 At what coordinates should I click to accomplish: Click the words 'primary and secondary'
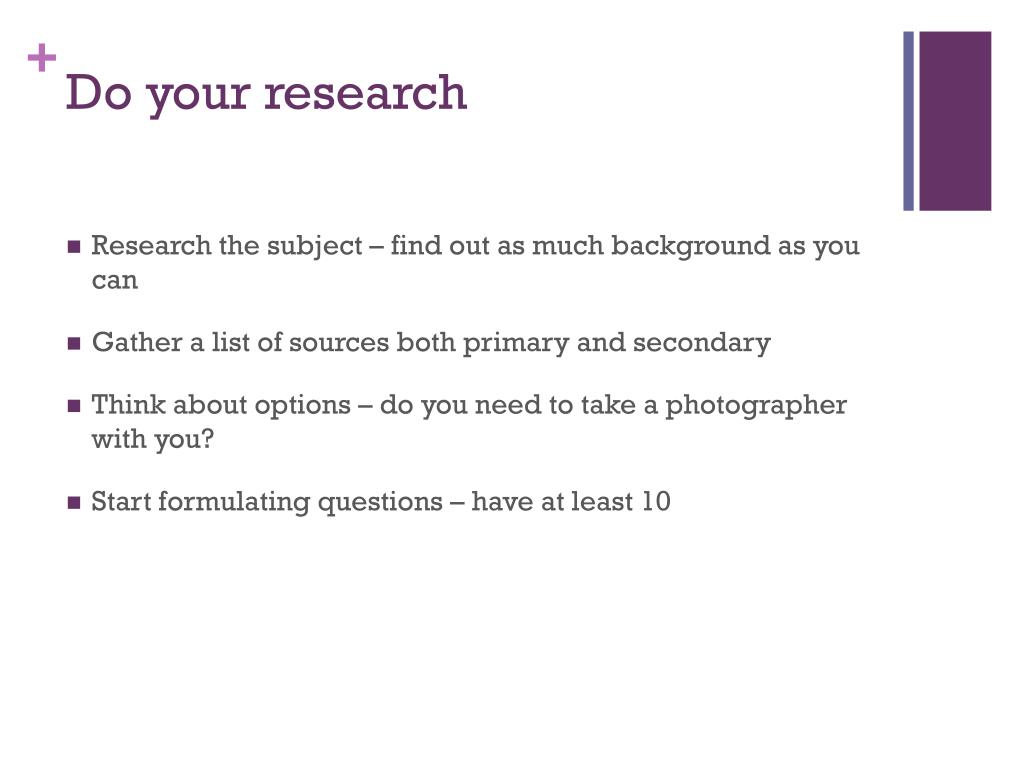(x=616, y=344)
